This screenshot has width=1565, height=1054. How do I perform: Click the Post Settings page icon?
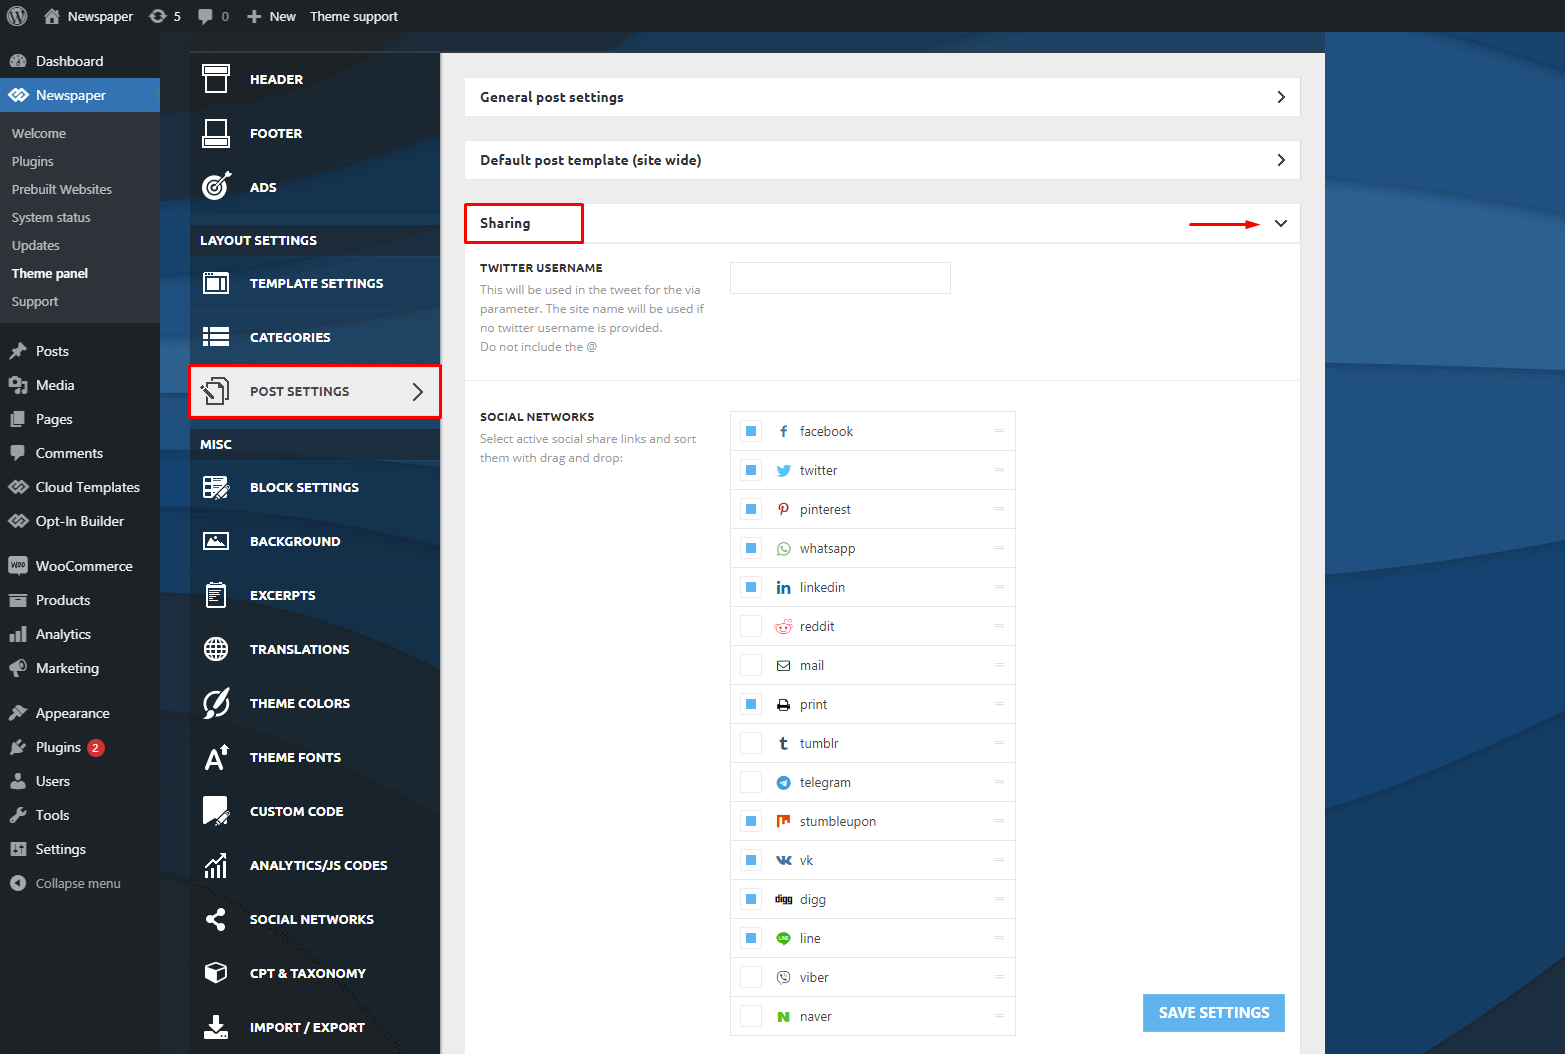215,391
